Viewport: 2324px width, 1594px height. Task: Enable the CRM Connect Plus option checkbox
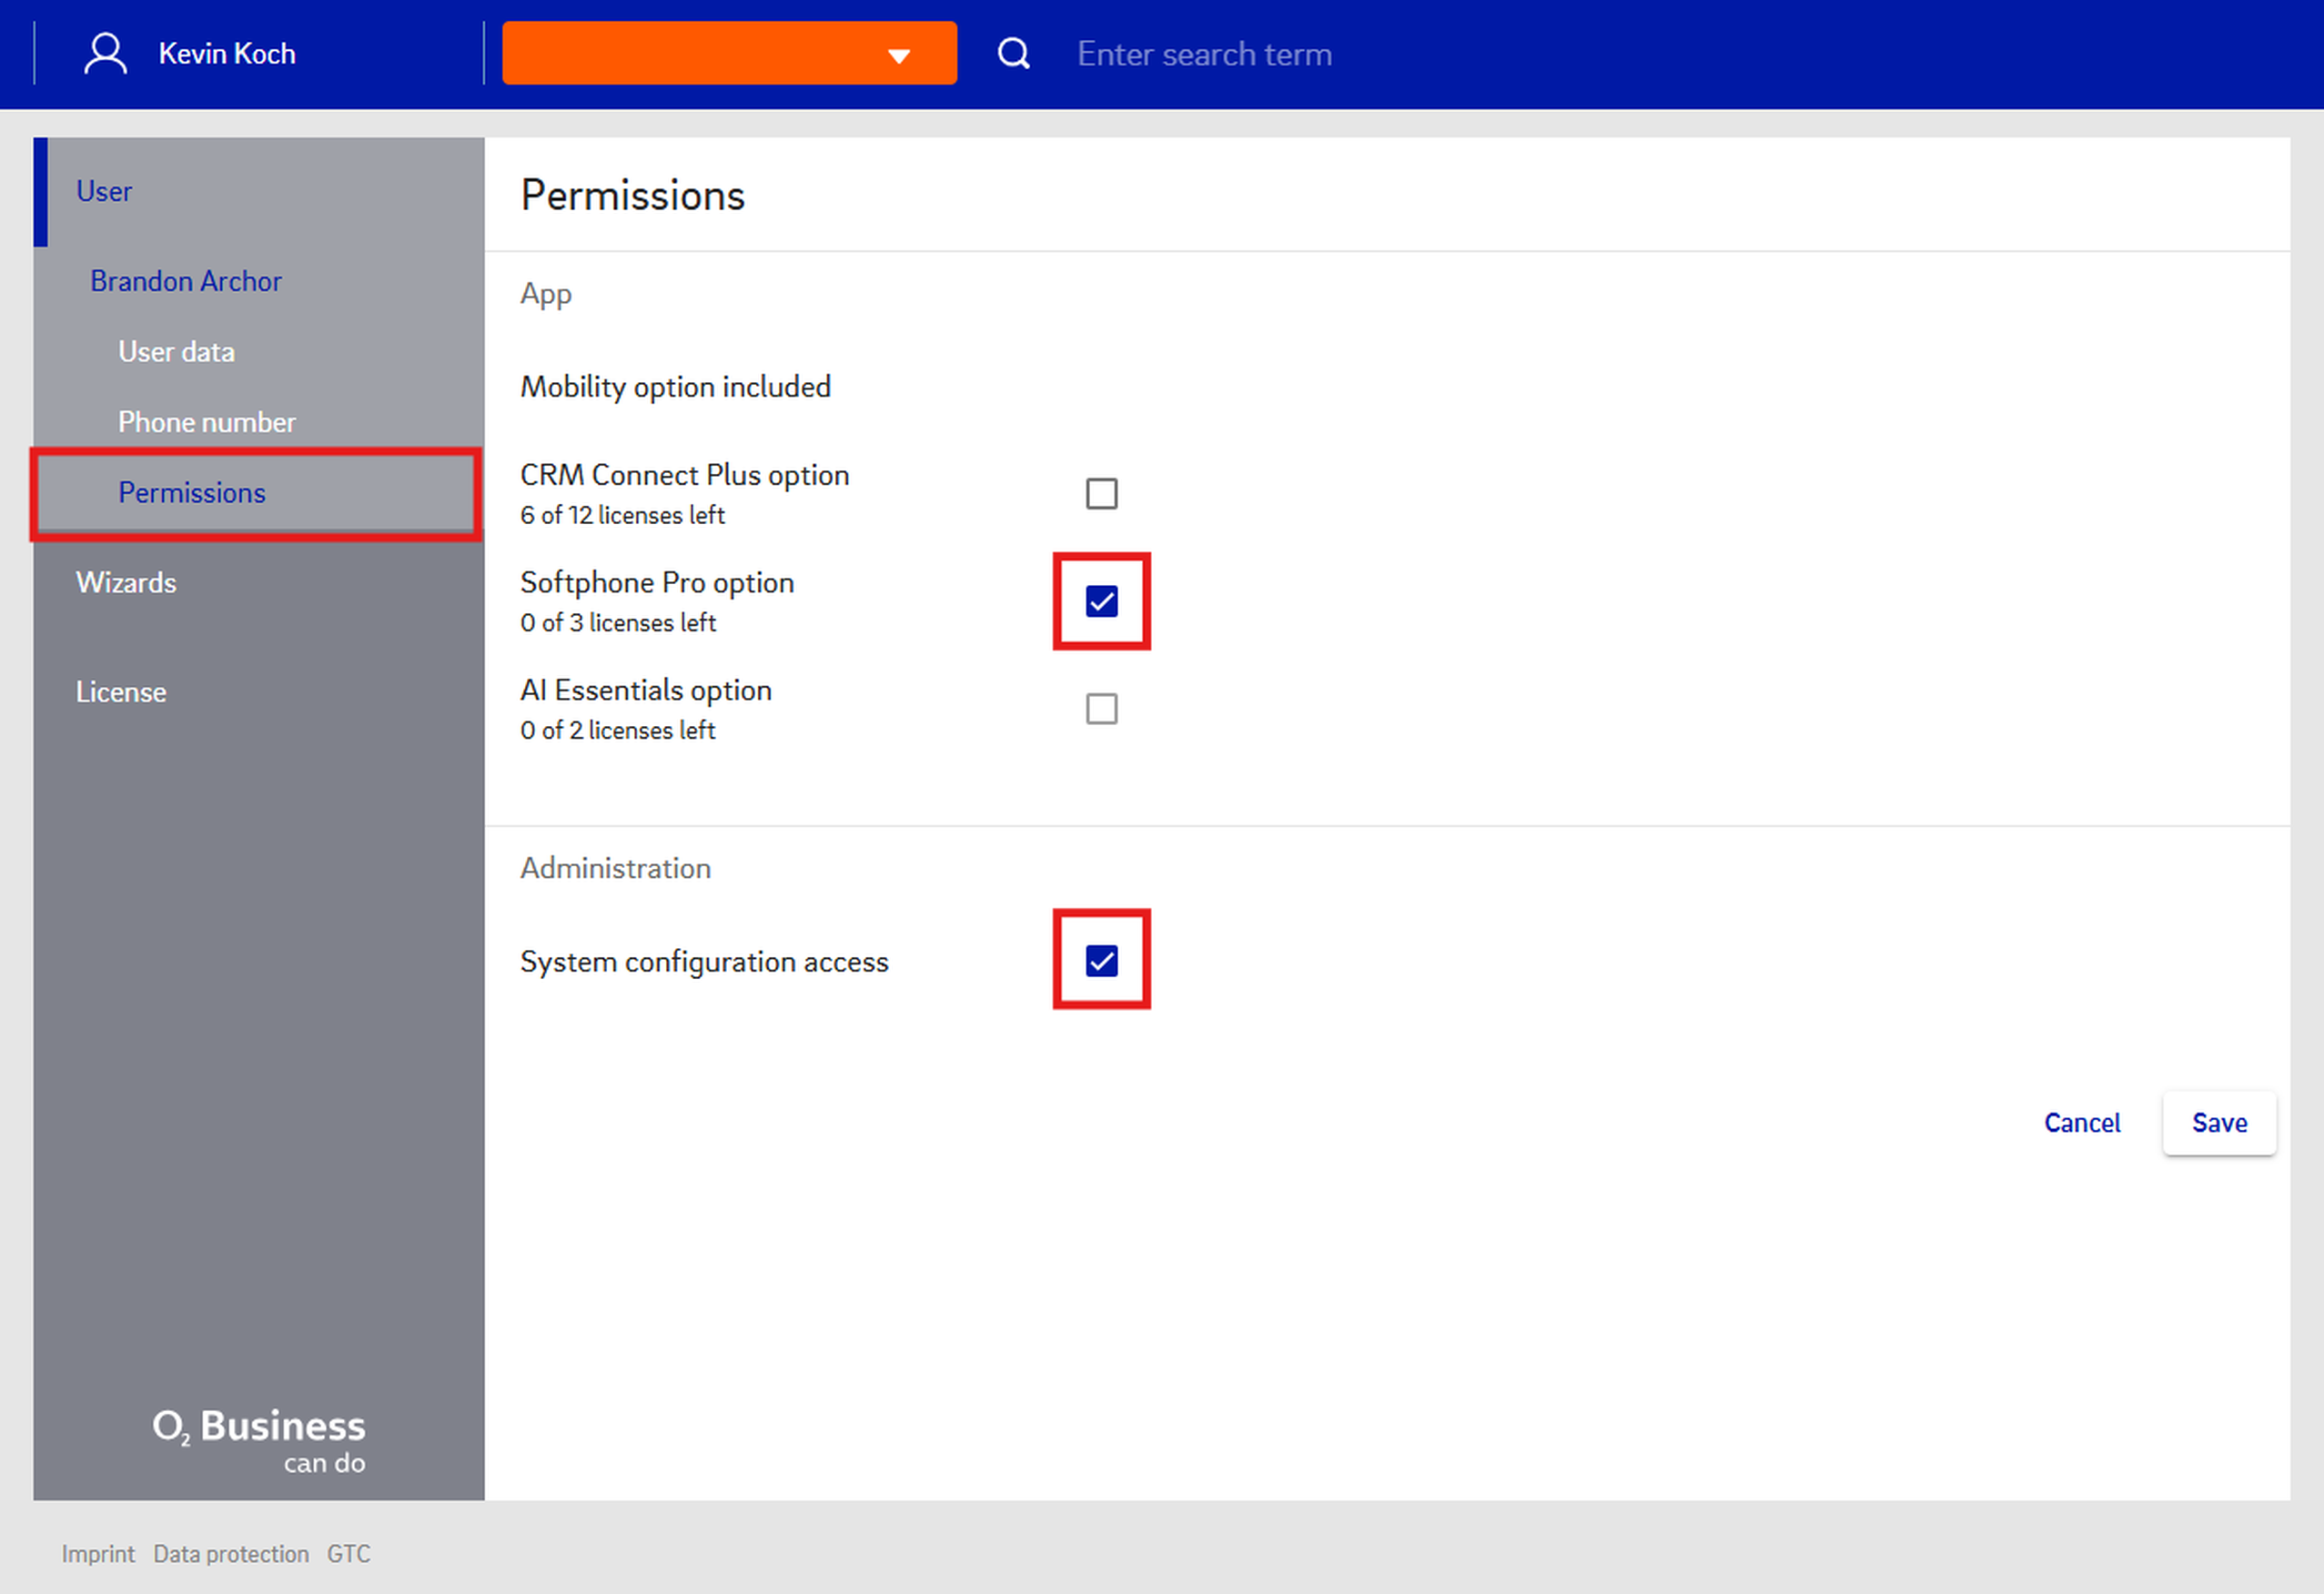[x=1101, y=493]
